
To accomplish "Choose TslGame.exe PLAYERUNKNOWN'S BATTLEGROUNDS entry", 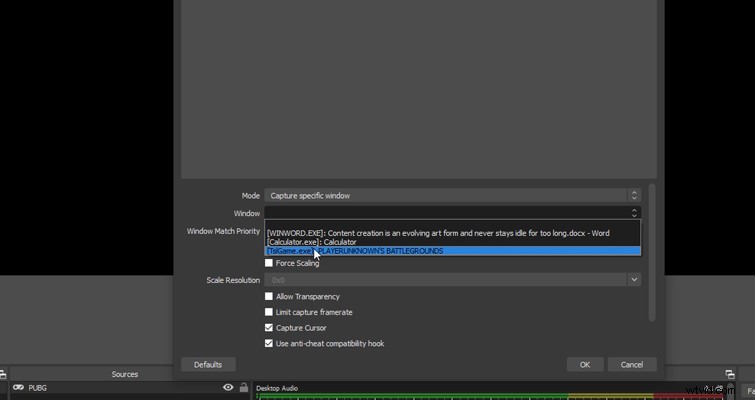I will pos(453,251).
